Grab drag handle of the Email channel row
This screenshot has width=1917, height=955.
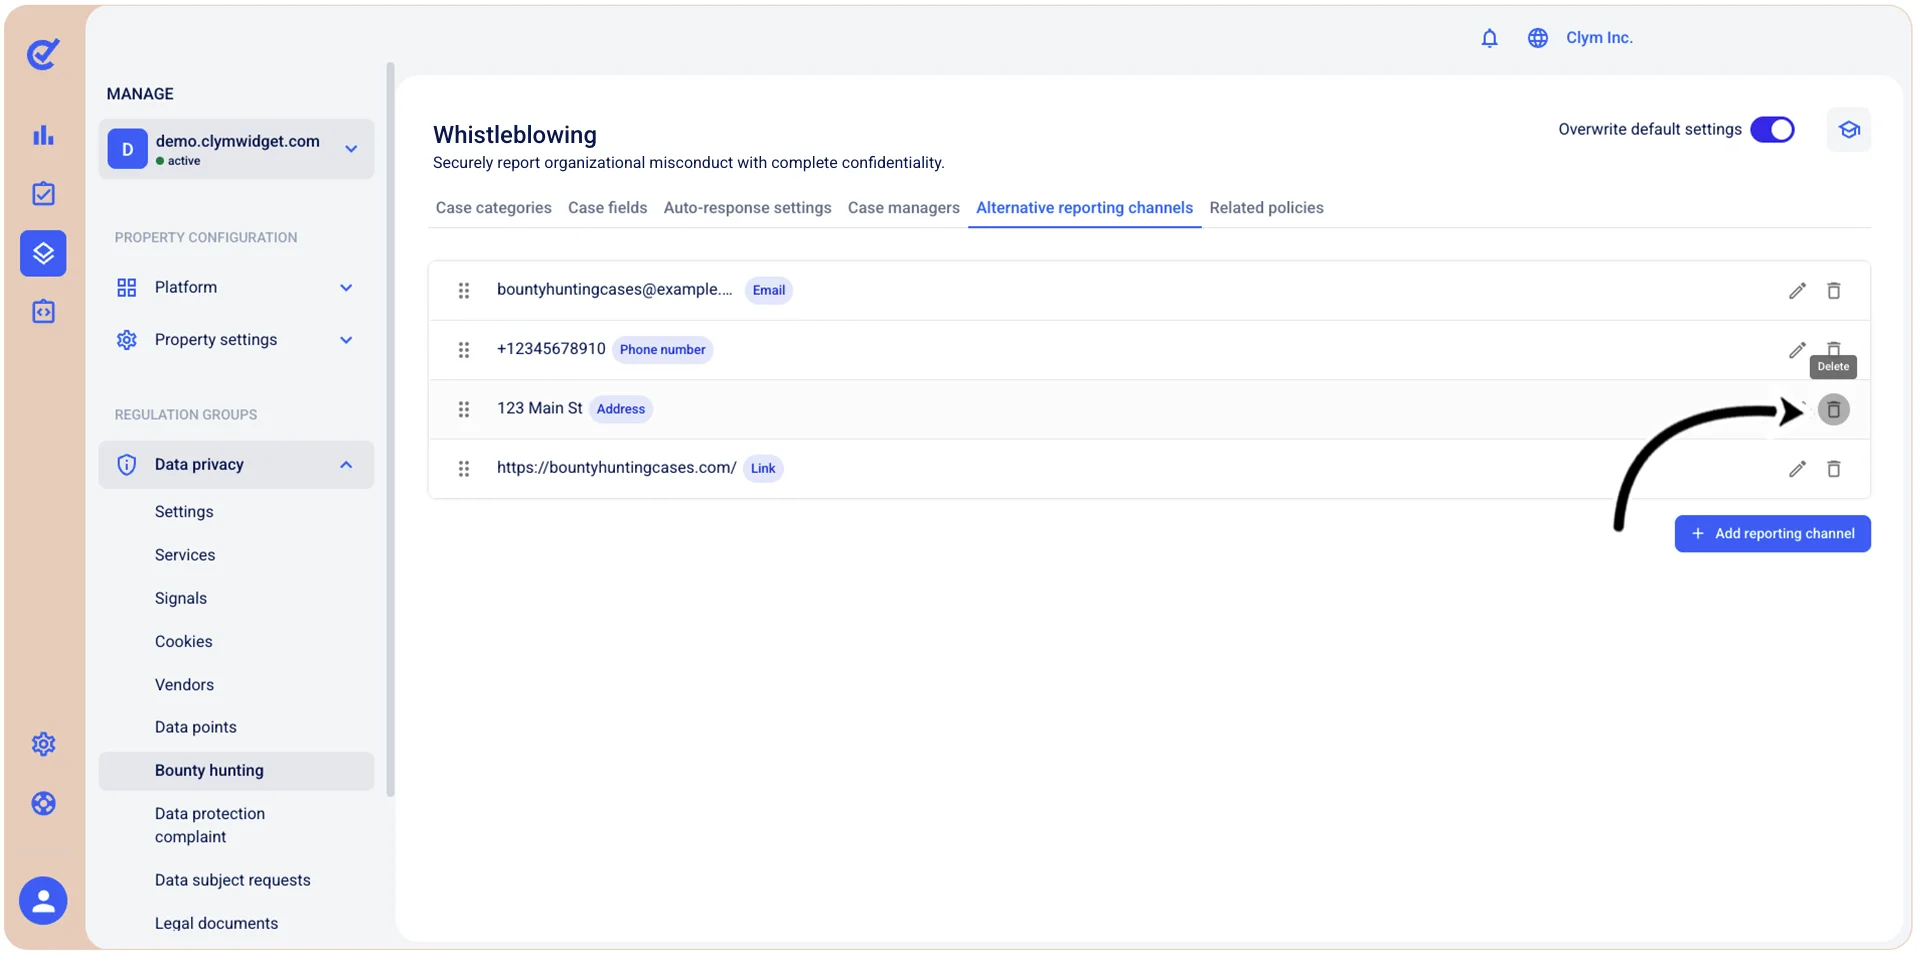tap(464, 291)
